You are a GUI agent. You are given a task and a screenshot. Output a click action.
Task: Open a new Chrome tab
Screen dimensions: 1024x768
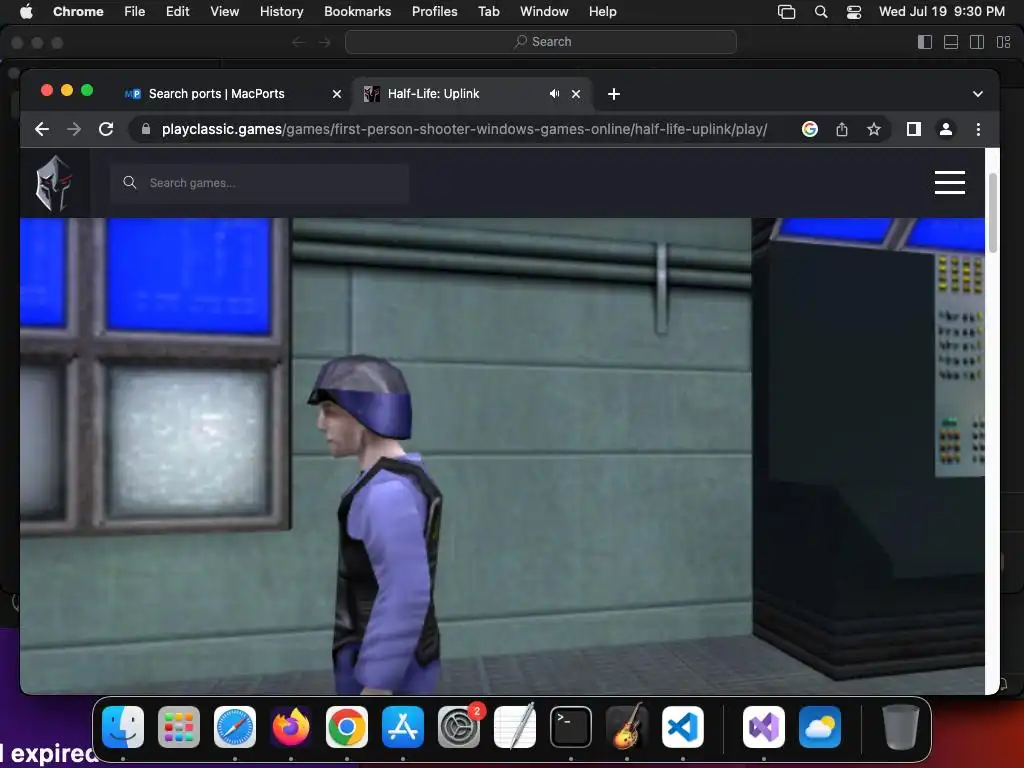(x=614, y=94)
